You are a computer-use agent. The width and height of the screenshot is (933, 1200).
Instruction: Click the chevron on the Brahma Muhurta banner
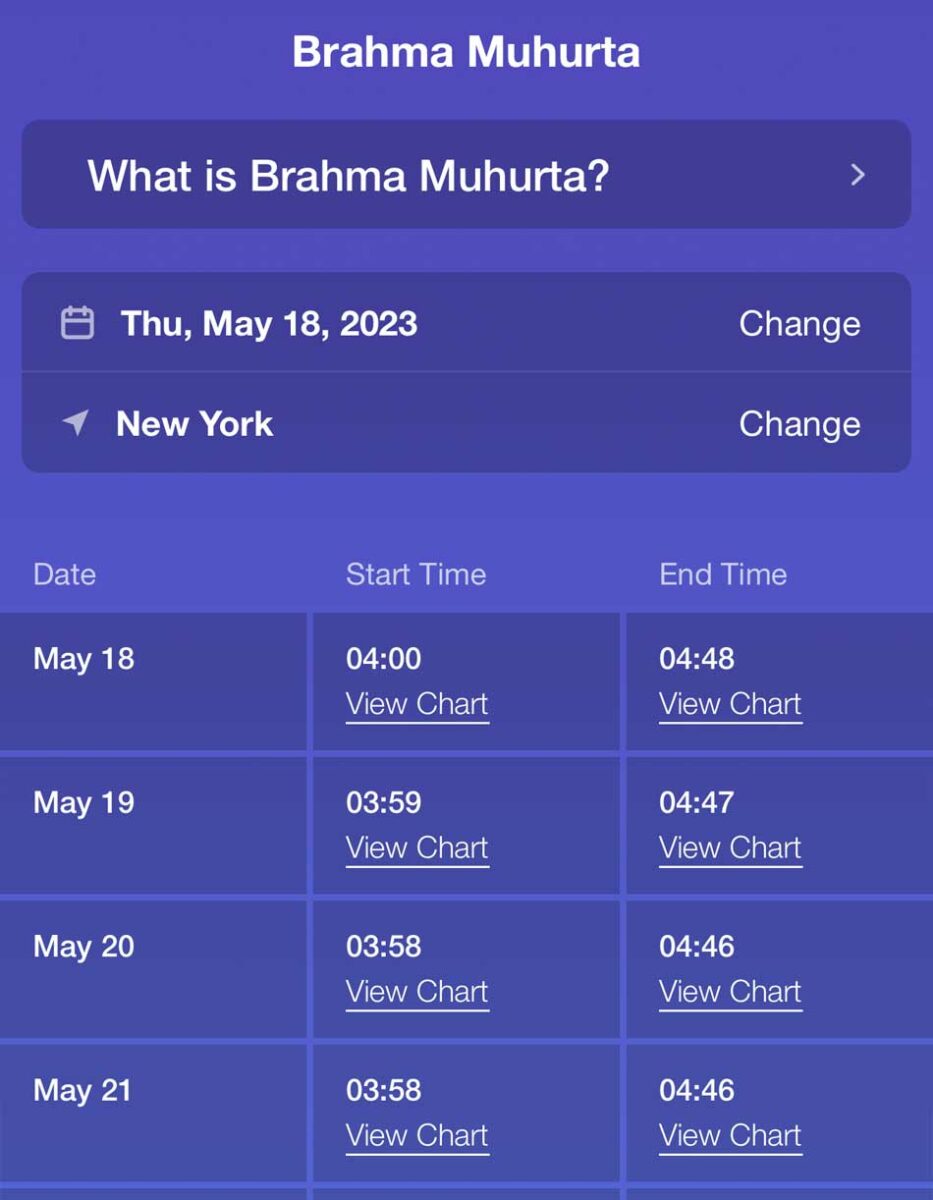point(856,175)
